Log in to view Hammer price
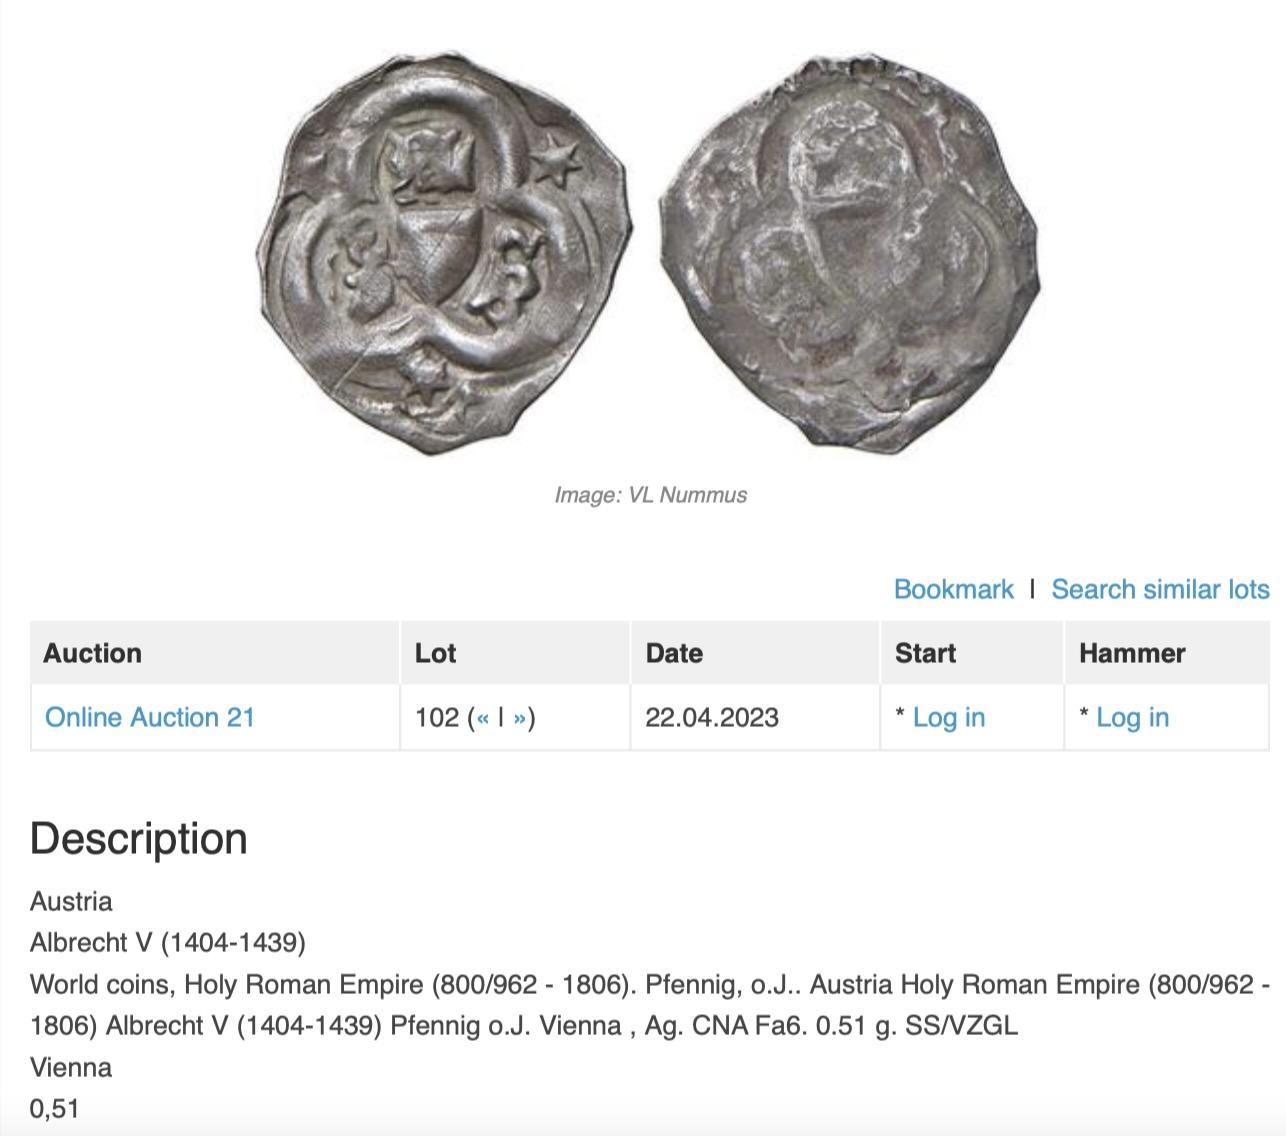Screen dimensions: 1286x1136 coord(1132,717)
